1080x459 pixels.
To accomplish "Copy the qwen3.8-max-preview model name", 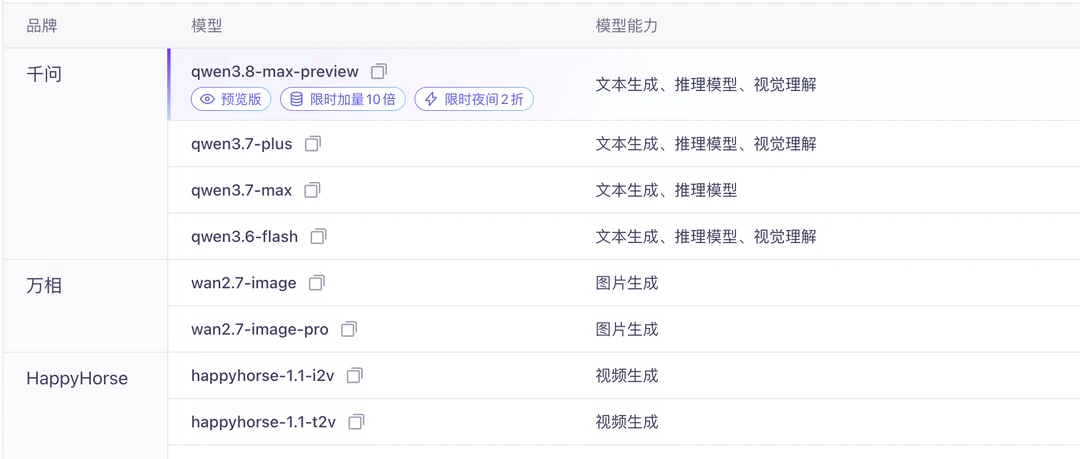I will (379, 71).
